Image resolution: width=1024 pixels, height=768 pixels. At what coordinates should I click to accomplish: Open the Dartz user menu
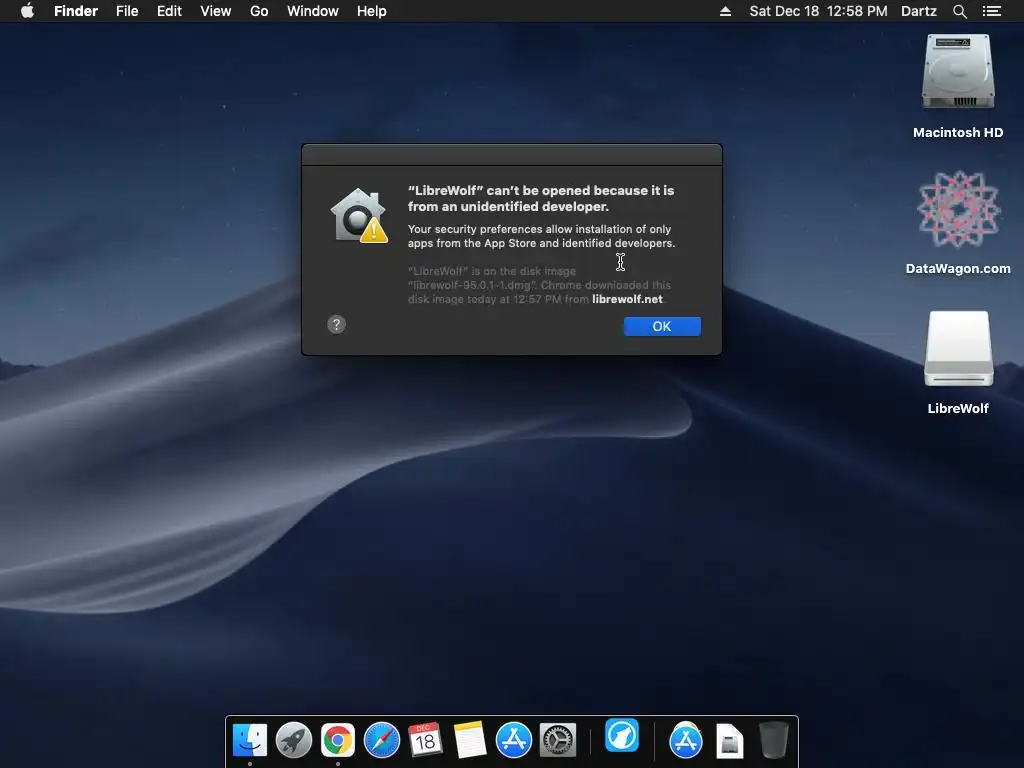click(919, 11)
